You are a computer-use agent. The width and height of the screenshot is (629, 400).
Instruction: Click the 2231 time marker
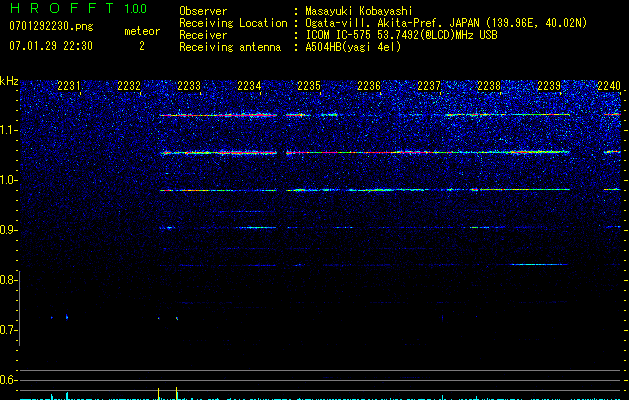(x=69, y=86)
